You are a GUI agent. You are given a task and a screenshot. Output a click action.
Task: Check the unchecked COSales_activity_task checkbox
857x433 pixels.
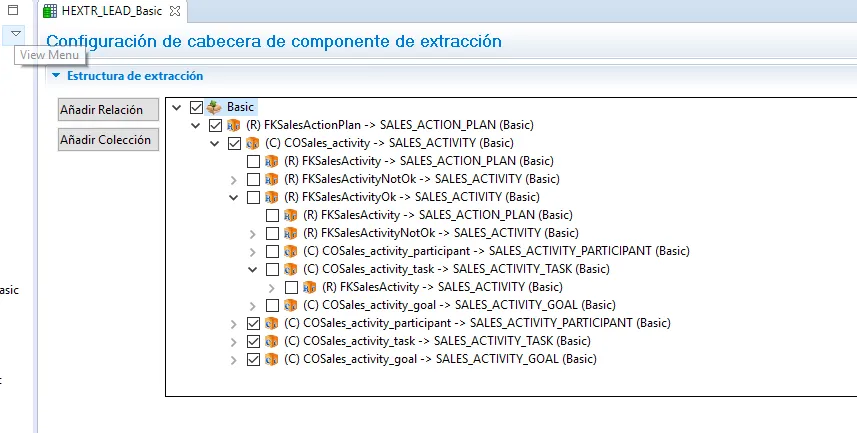272,269
